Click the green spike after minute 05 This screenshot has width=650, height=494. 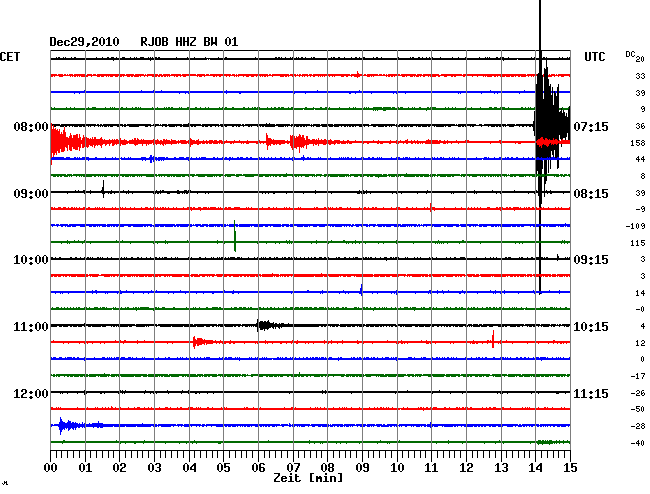tap(235, 236)
